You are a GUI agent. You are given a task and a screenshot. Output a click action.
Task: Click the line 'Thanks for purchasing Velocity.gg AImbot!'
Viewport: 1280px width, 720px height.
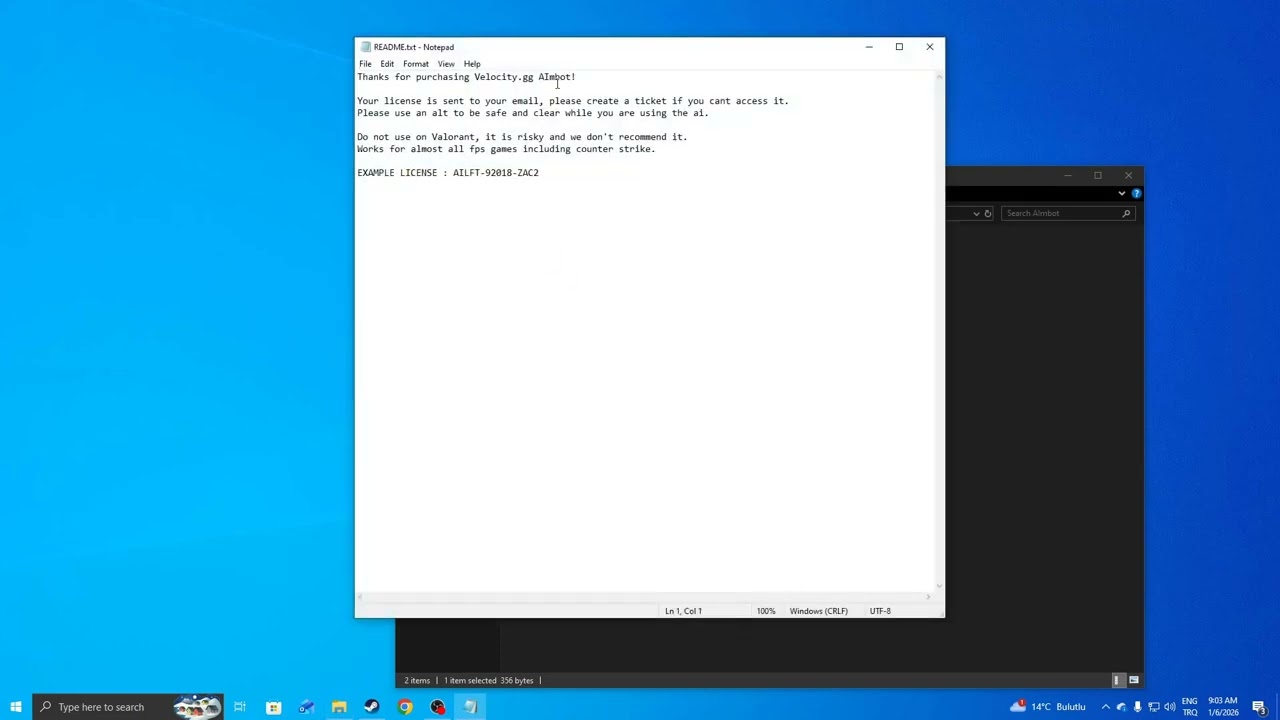466,77
